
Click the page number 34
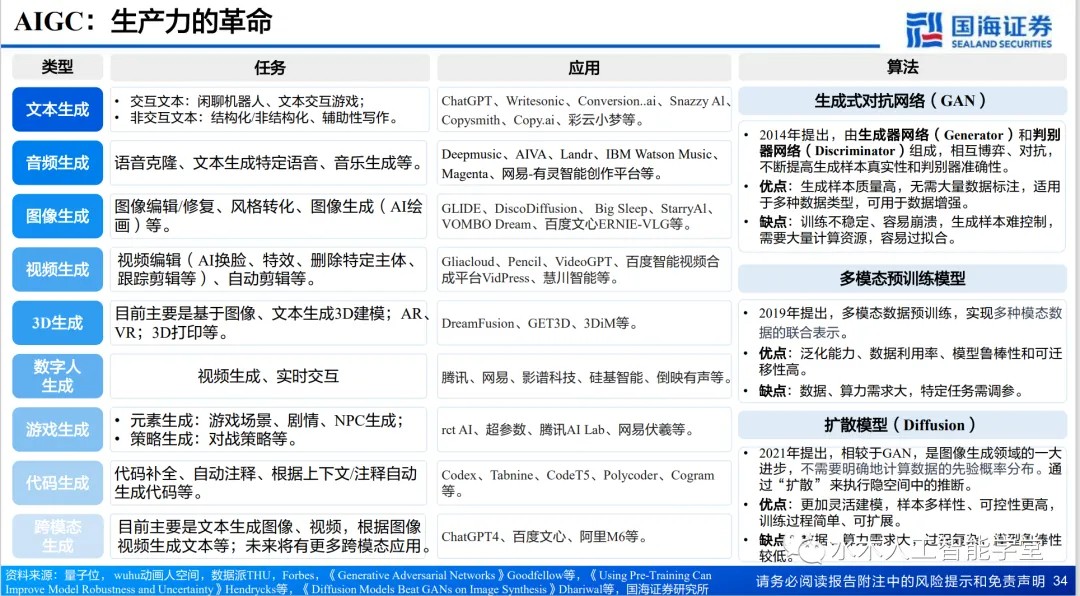click(1061, 581)
